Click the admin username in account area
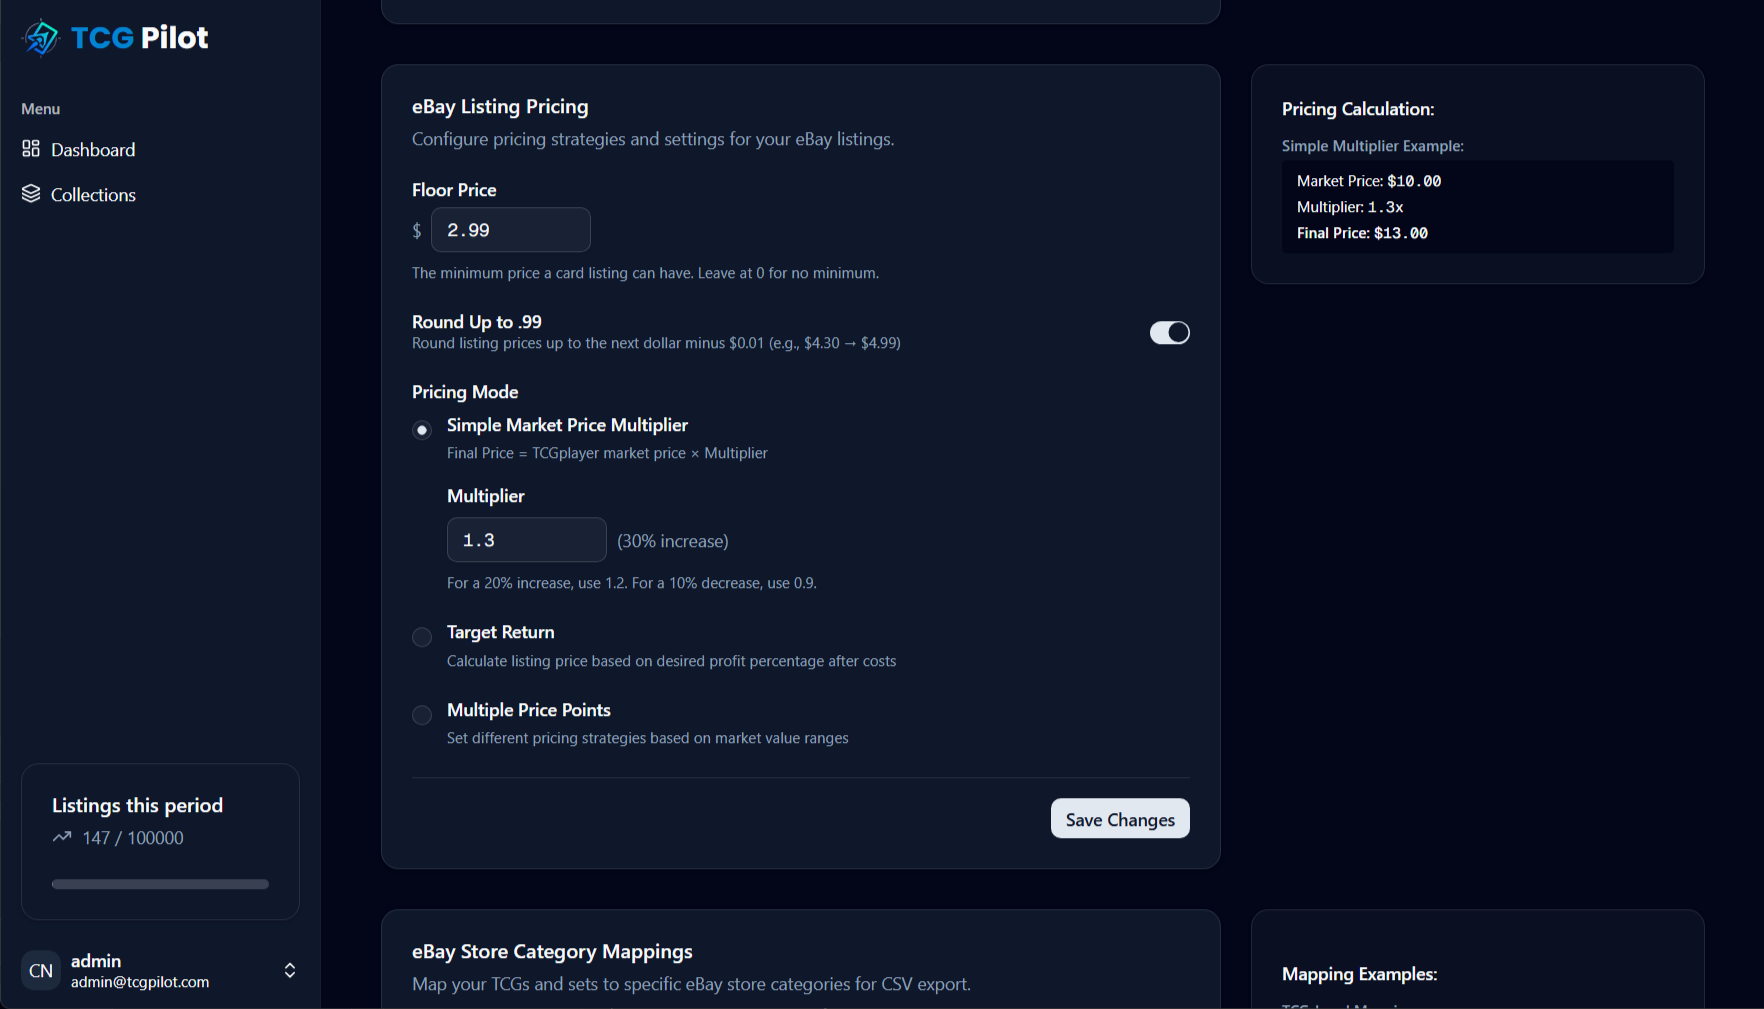Viewport: 1764px width, 1009px height. (96, 960)
